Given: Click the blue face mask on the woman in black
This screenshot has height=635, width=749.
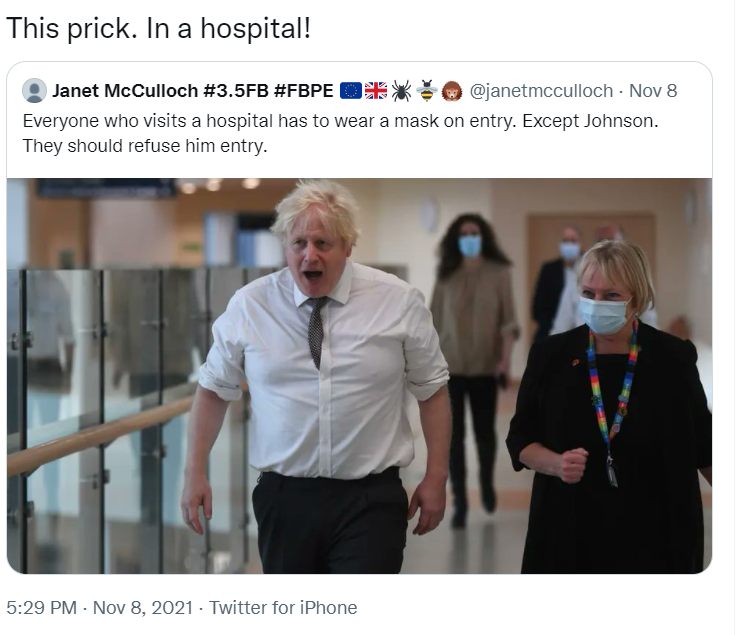Looking at the screenshot, I should point(603,315).
